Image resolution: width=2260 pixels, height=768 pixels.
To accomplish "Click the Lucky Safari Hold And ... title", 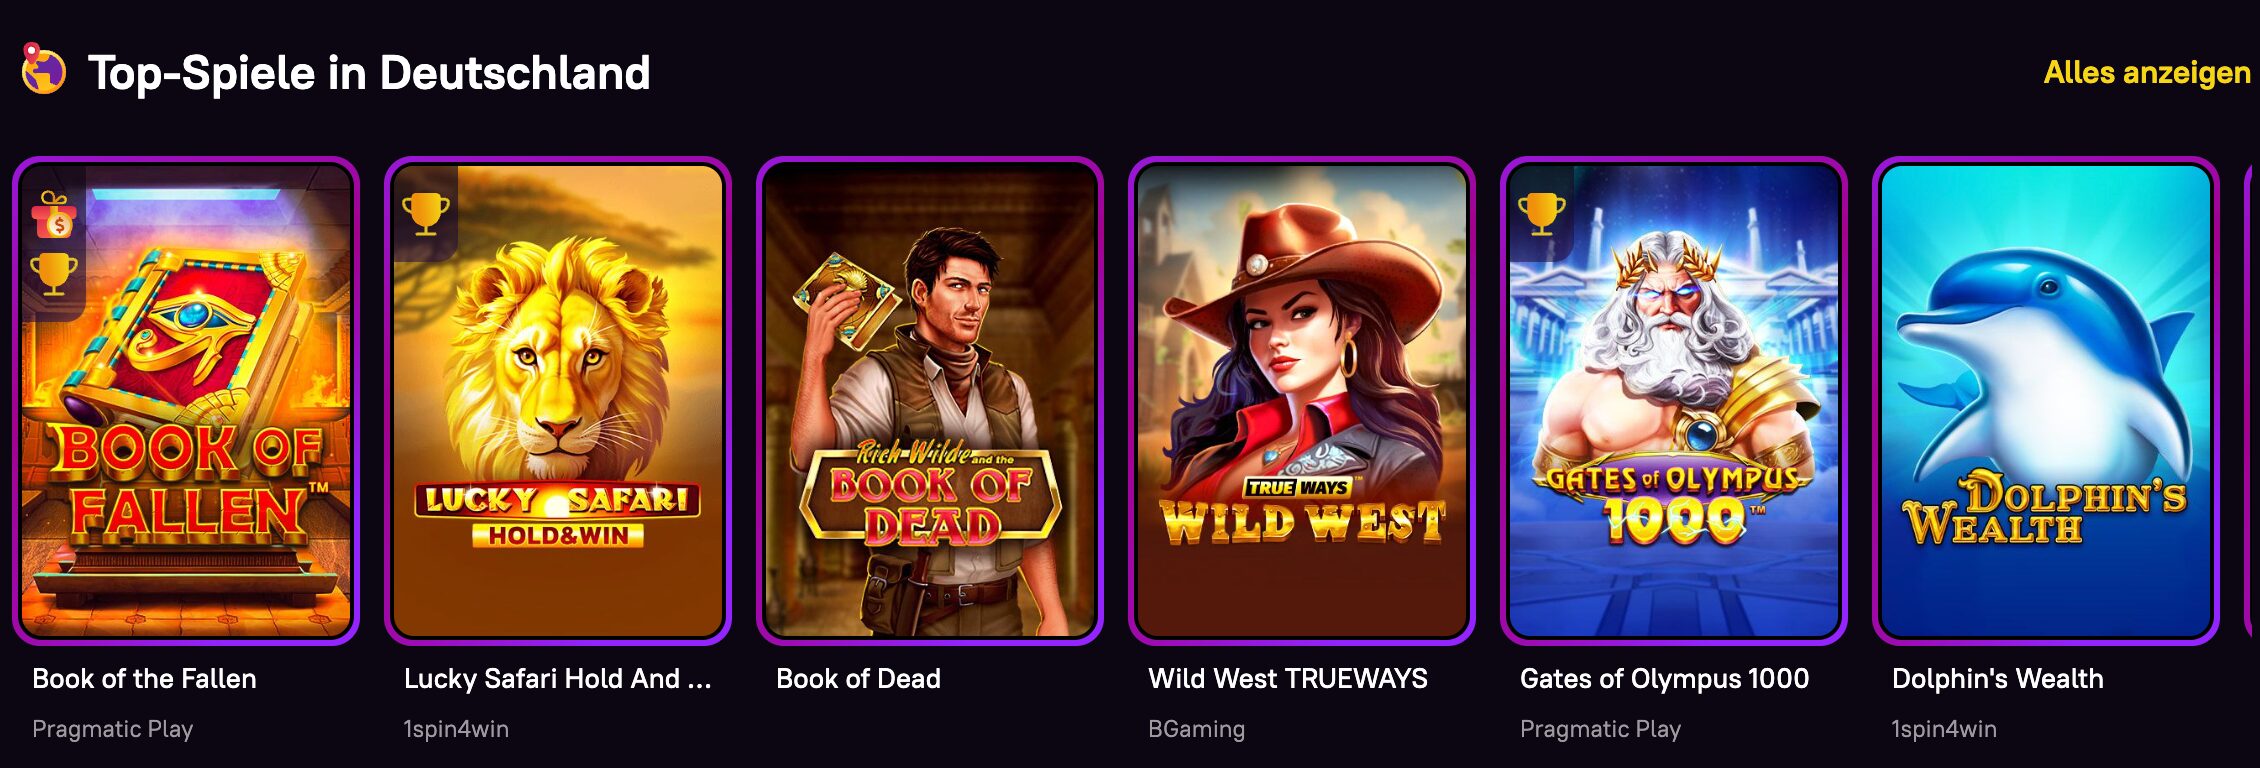I will [558, 679].
